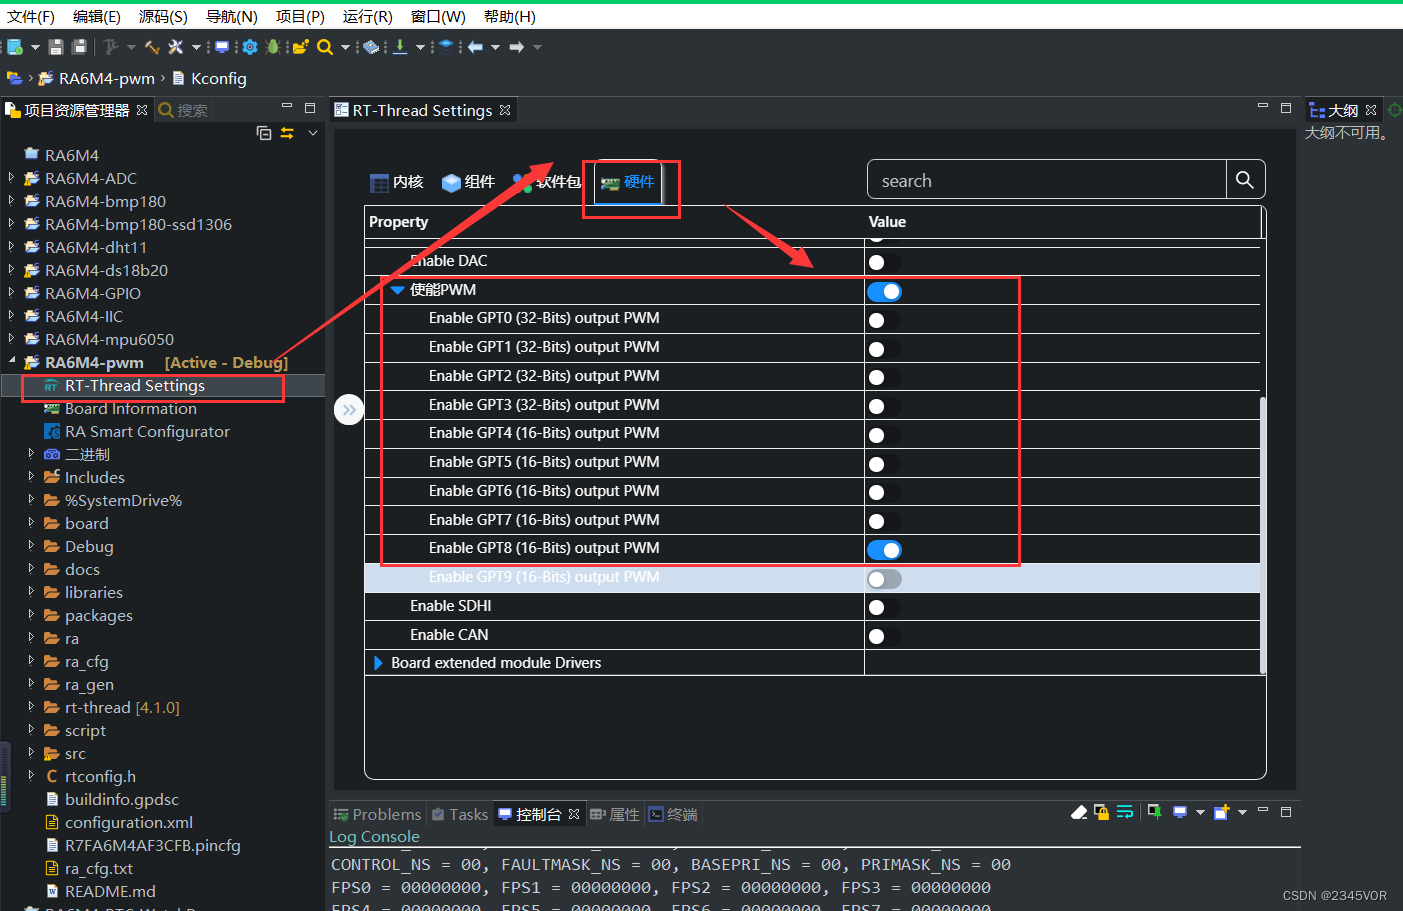Open the 运行(R) menu
Viewport: 1403px width, 911px height.
[x=367, y=16]
